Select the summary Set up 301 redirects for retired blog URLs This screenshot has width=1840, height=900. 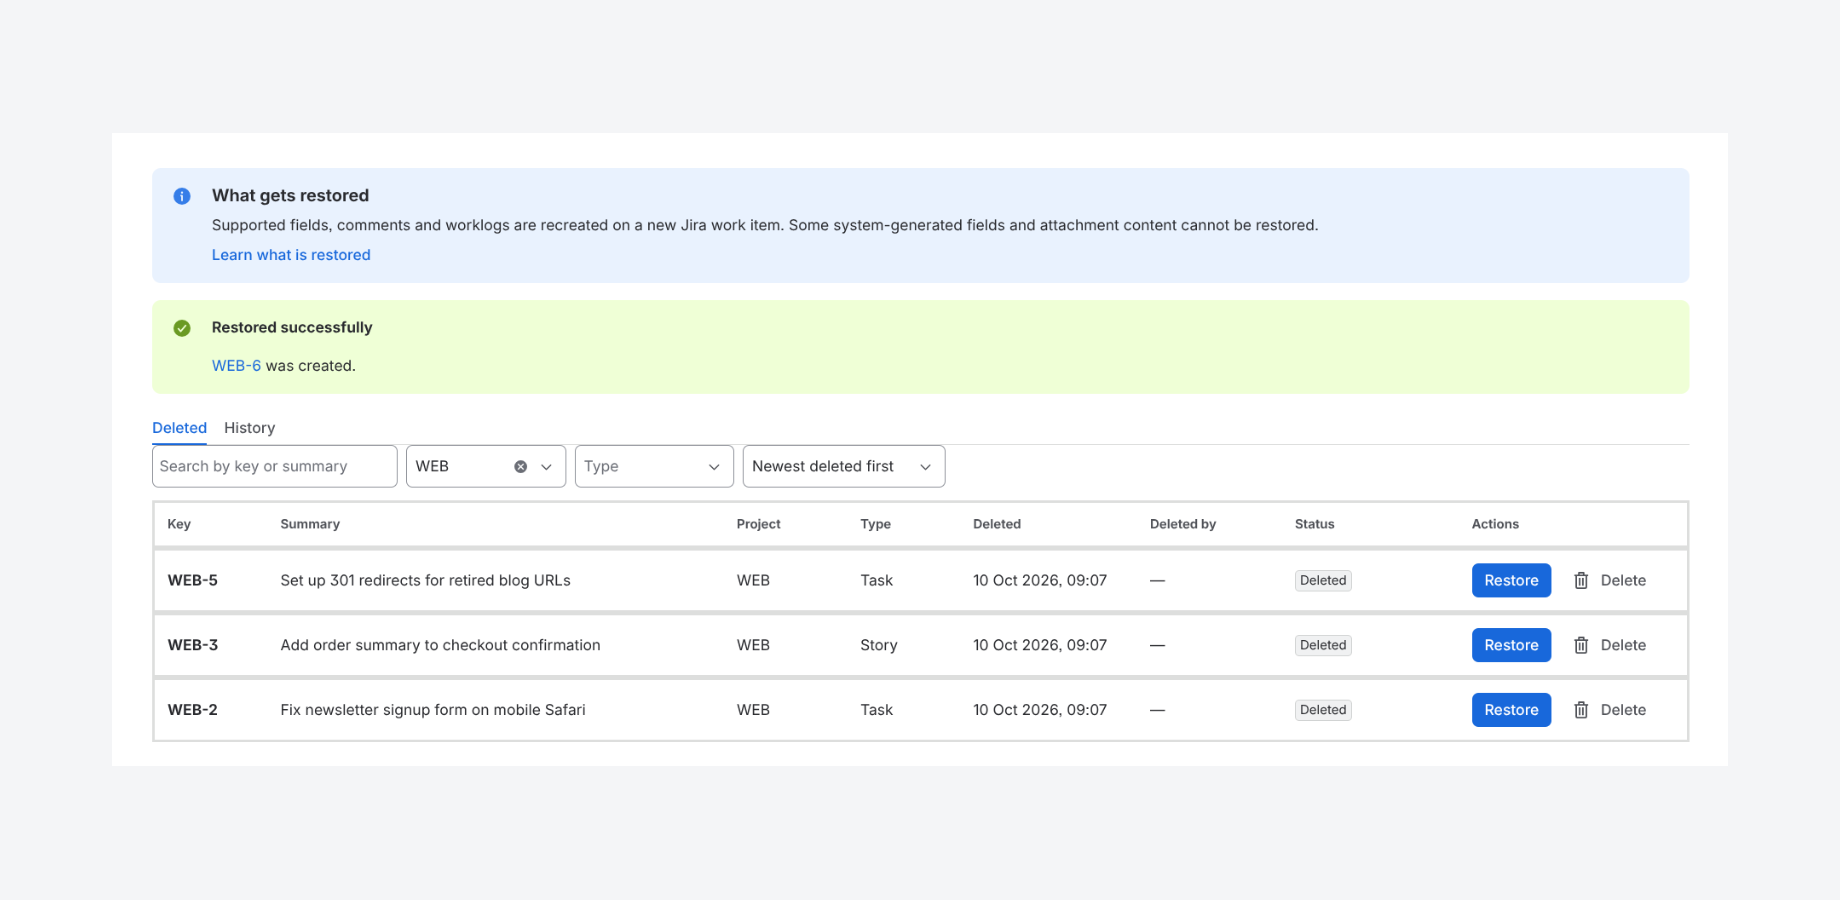tap(426, 581)
